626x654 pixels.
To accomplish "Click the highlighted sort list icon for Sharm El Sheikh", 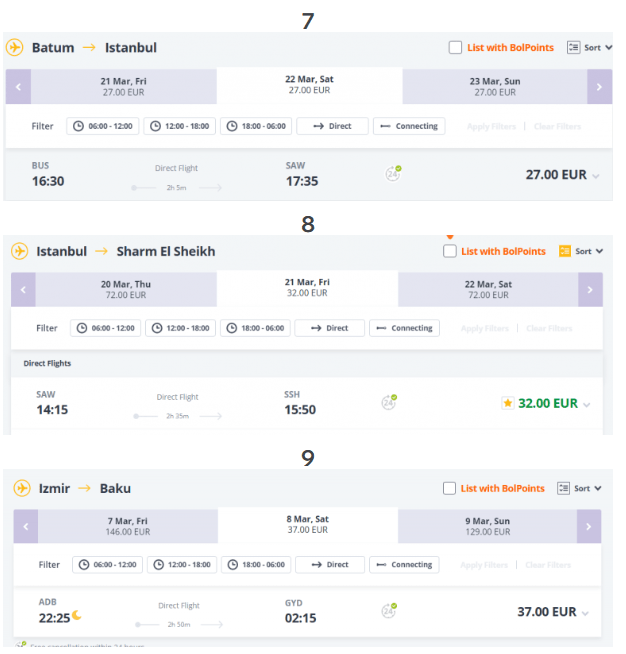I will (x=565, y=251).
